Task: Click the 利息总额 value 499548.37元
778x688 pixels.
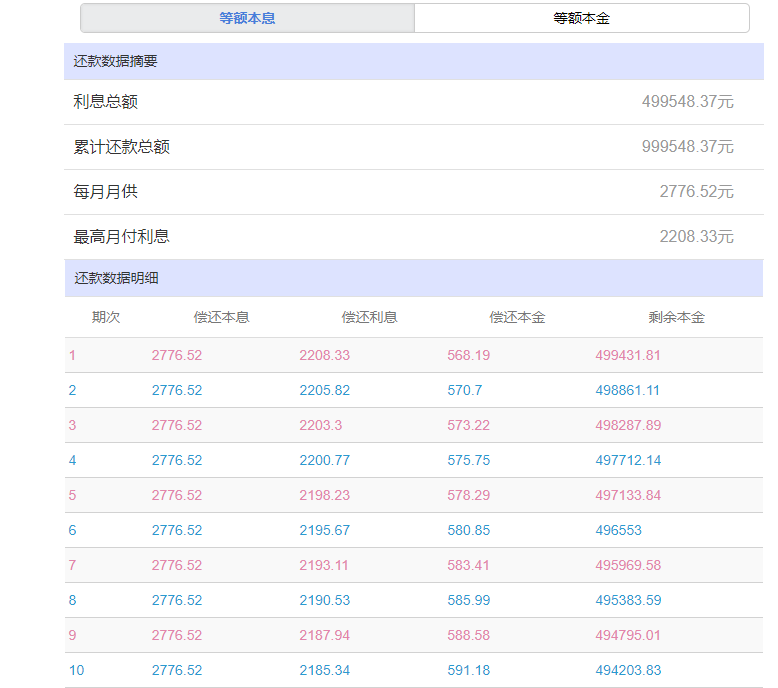Action: point(687,102)
